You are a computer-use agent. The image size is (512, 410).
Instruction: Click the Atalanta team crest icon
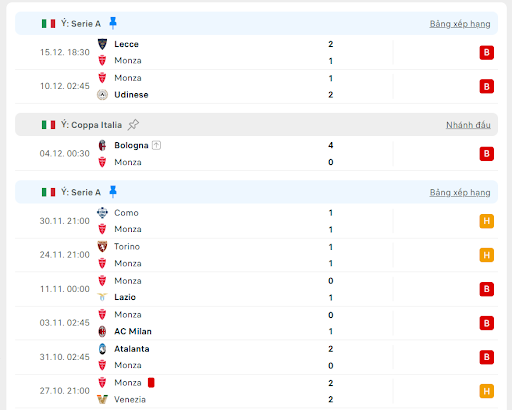(x=102, y=349)
